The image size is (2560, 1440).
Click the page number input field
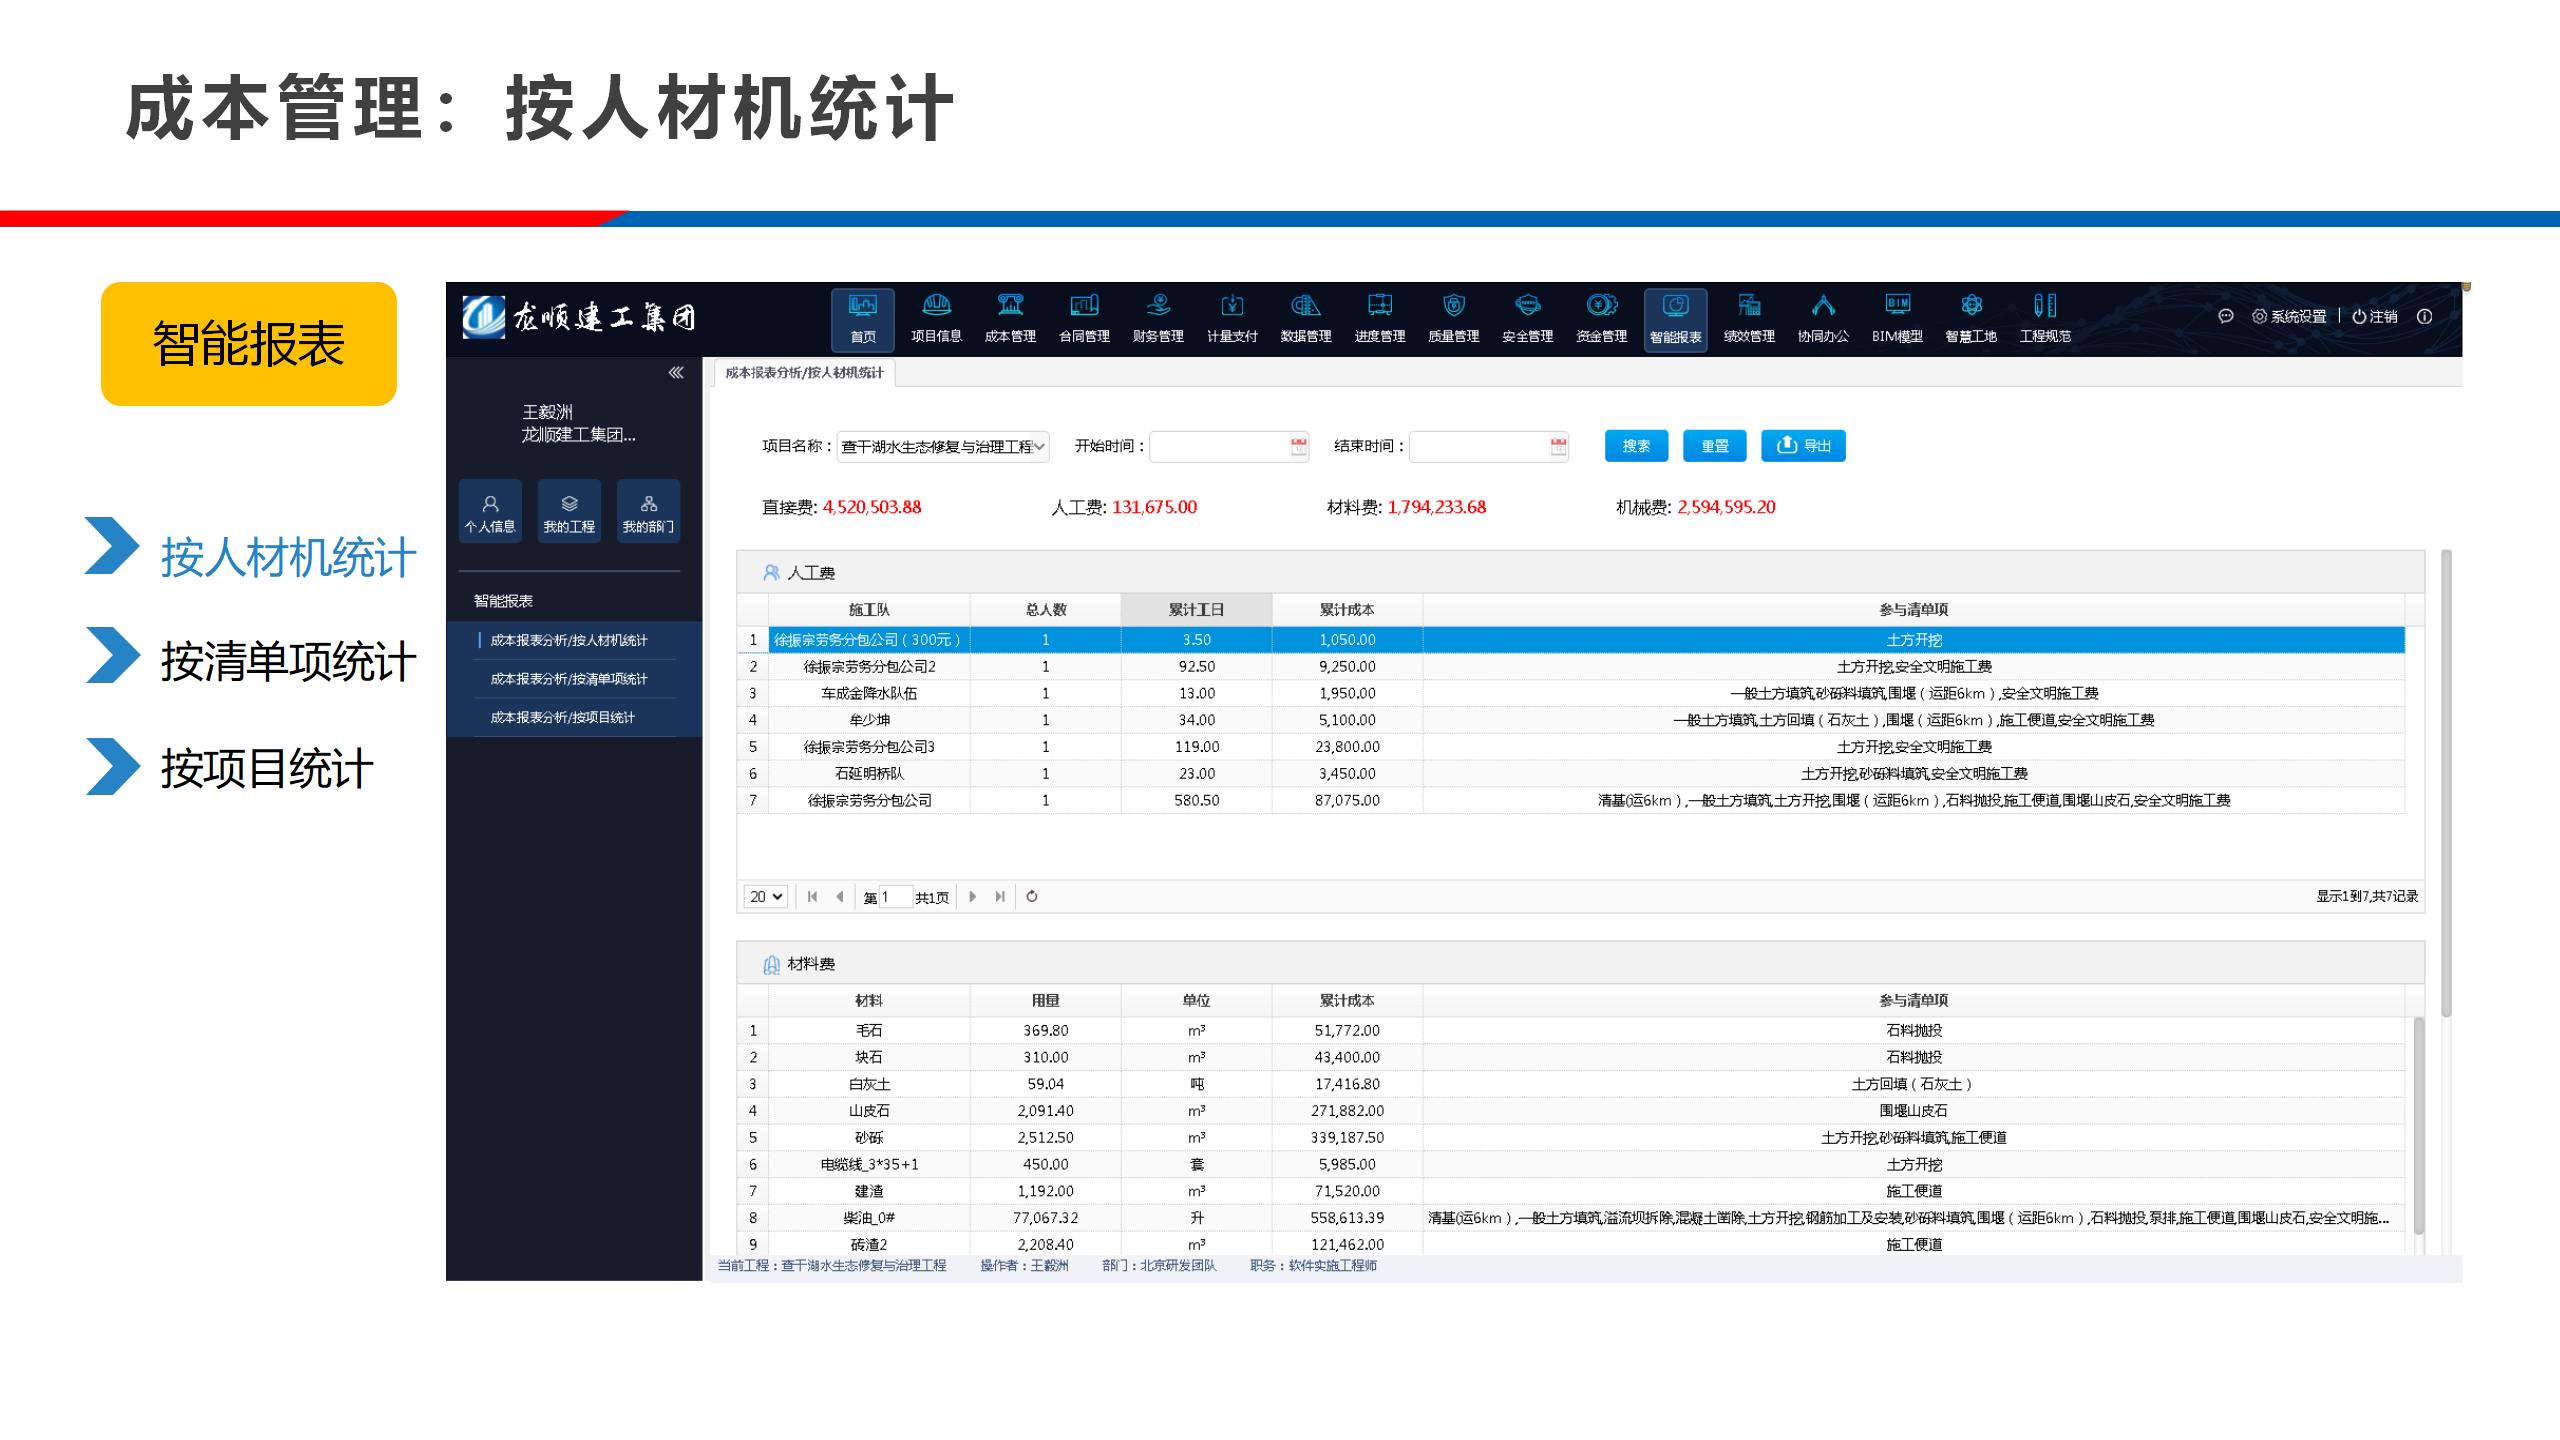[x=896, y=896]
